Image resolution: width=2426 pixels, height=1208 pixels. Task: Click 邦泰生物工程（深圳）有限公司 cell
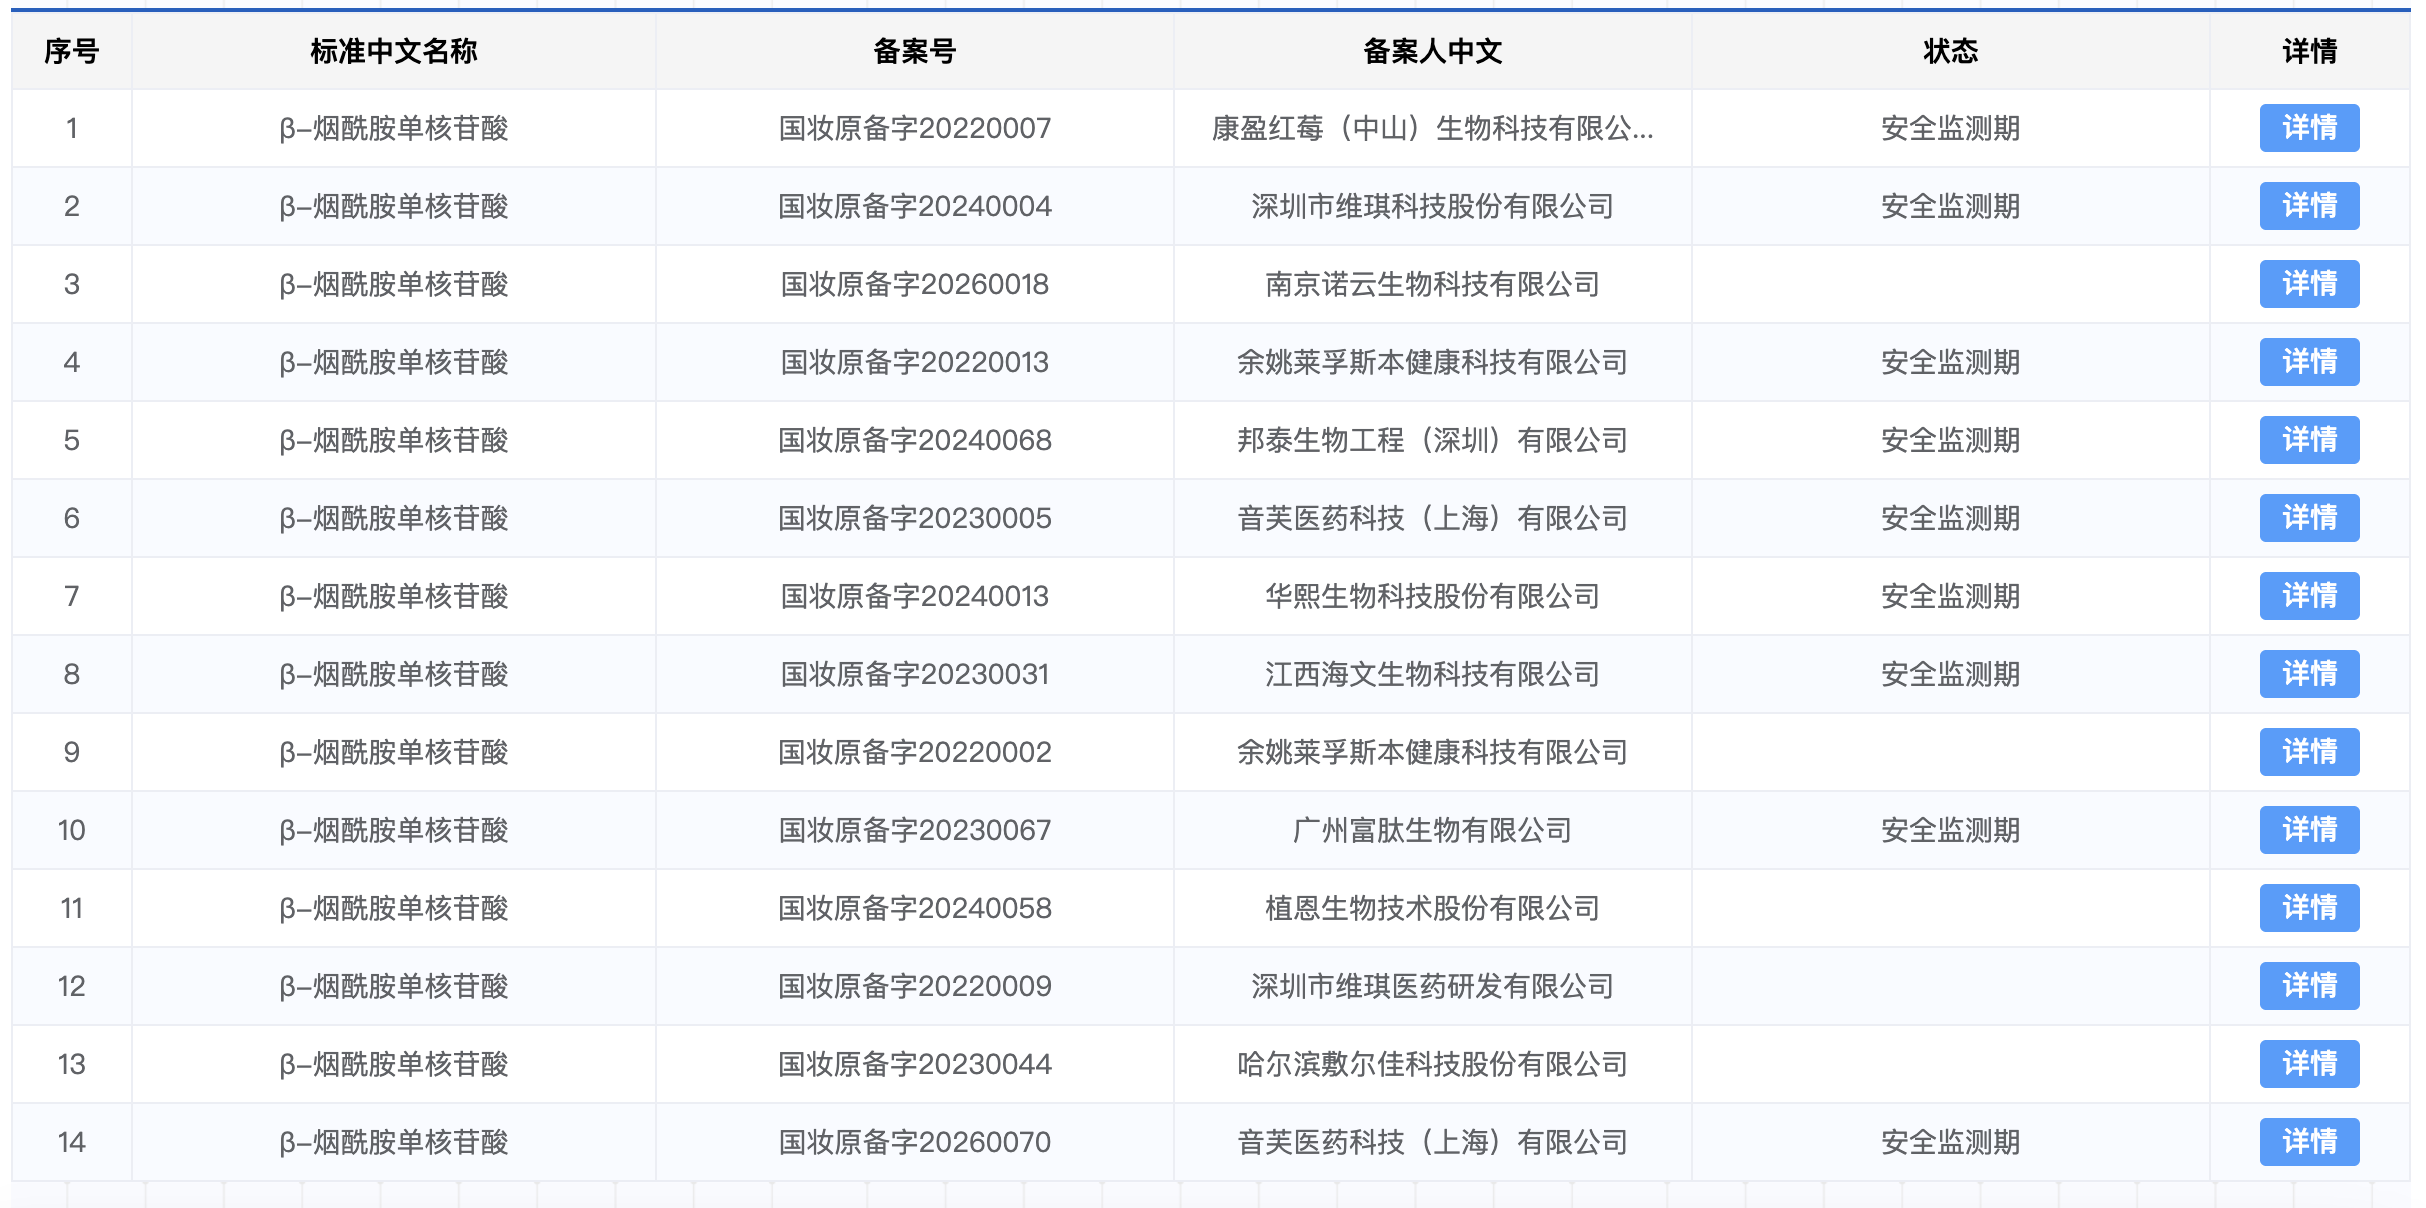pos(1433,440)
